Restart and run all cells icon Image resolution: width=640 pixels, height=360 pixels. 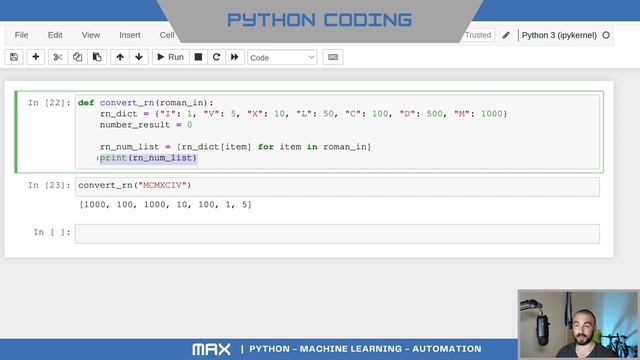click(x=234, y=57)
